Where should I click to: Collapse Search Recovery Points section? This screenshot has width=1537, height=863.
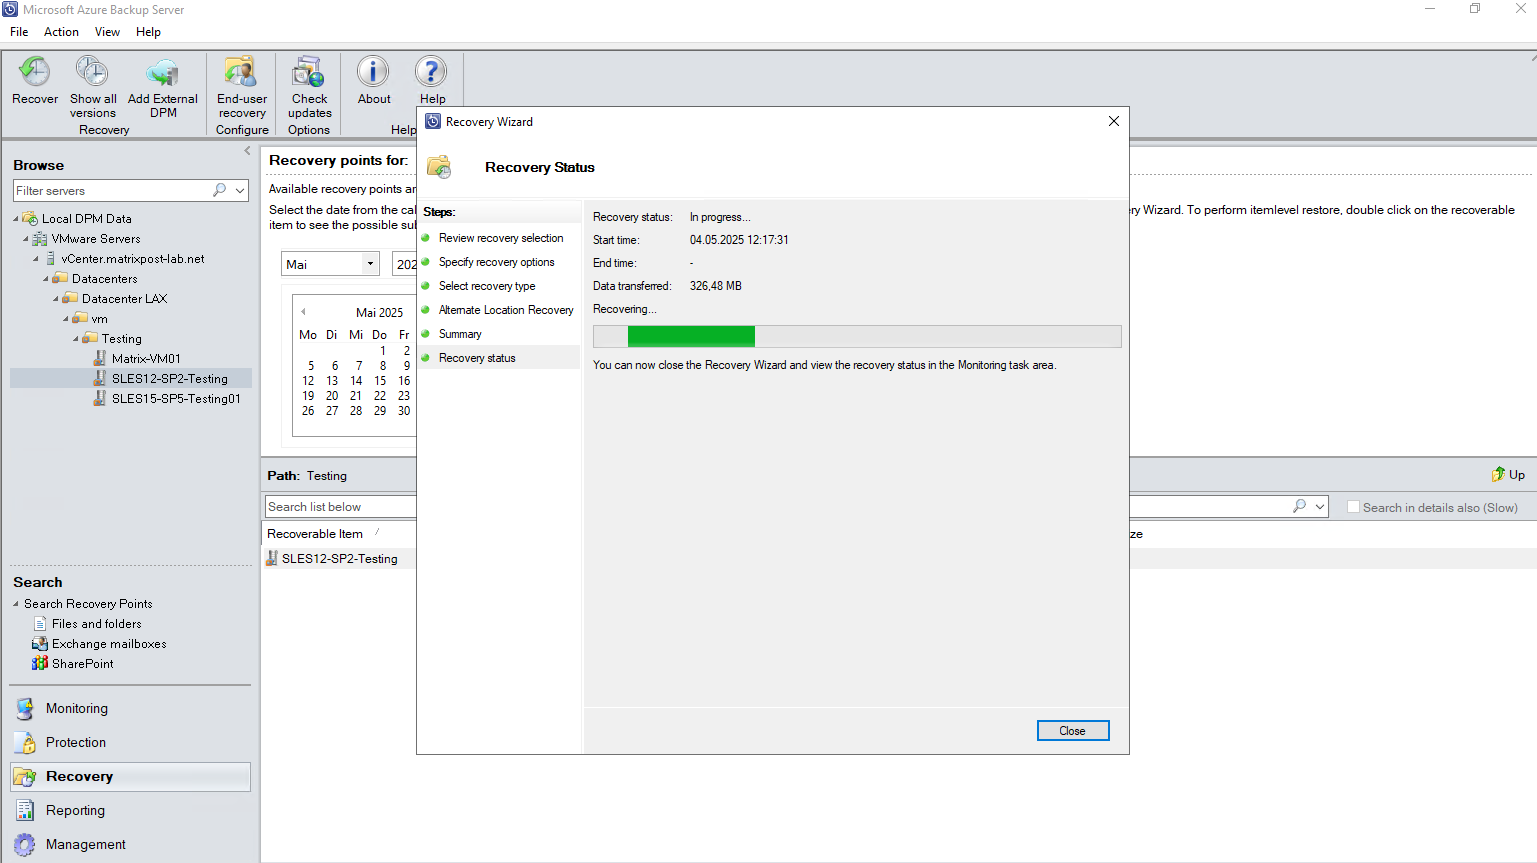click(x=16, y=604)
